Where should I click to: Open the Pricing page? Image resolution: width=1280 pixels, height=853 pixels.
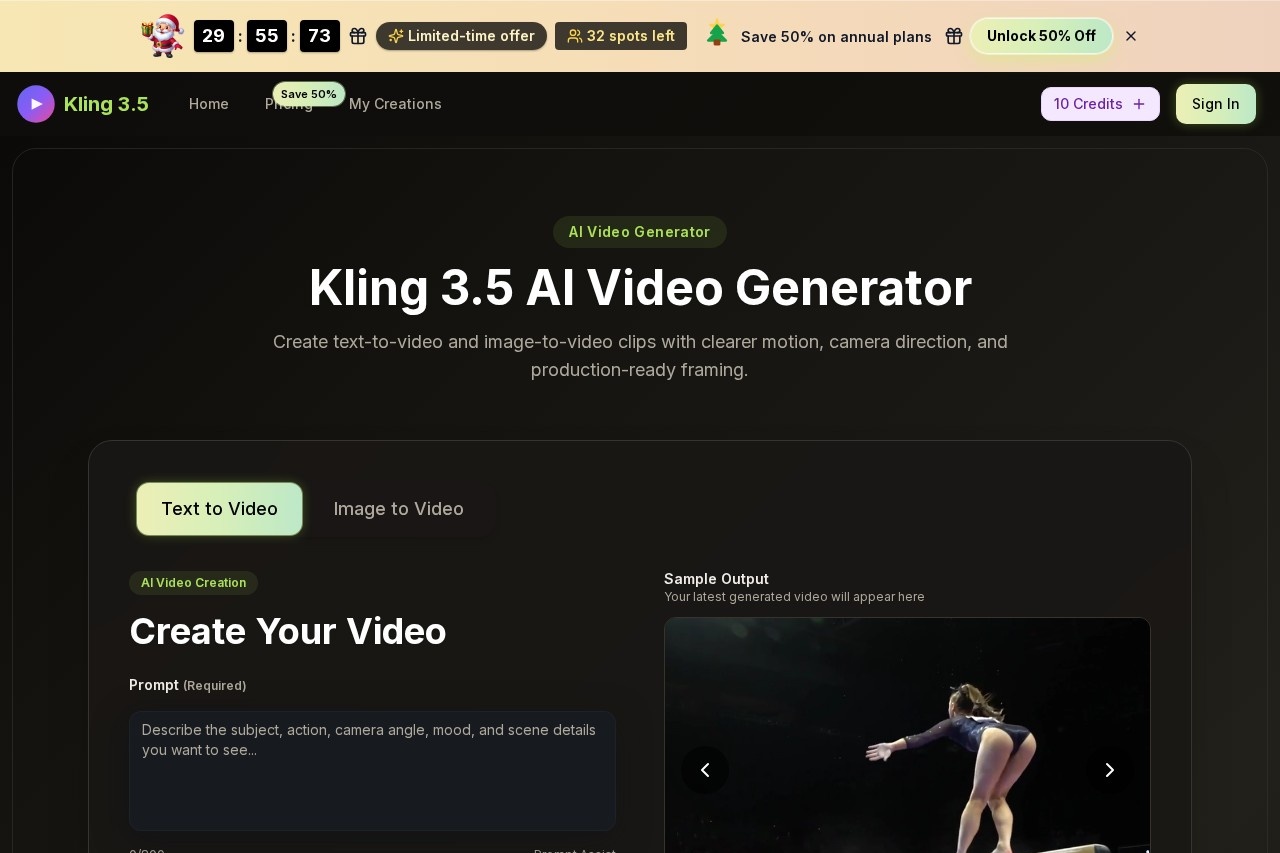click(x=289, y=104)
